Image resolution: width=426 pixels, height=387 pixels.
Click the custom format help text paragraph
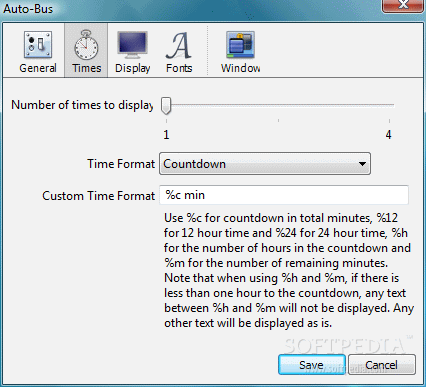289,270
